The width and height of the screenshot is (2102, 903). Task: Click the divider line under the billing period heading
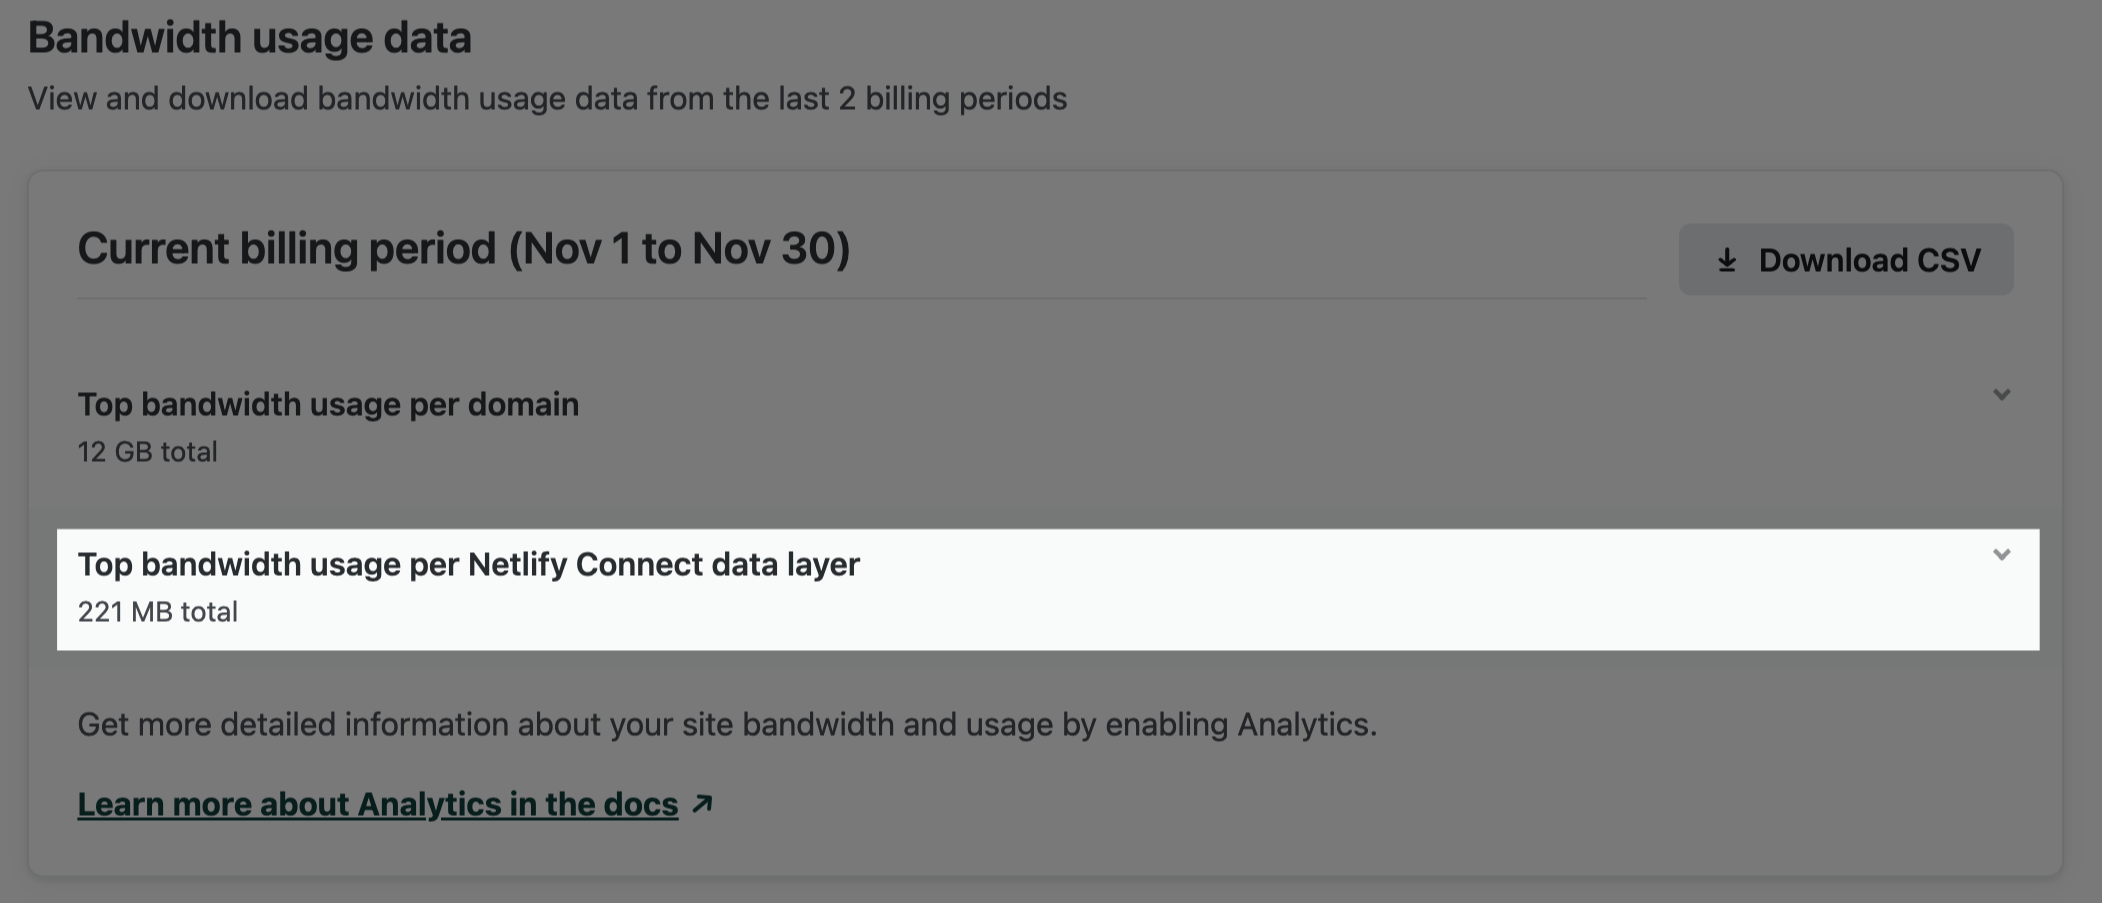[x=860, y=298]
